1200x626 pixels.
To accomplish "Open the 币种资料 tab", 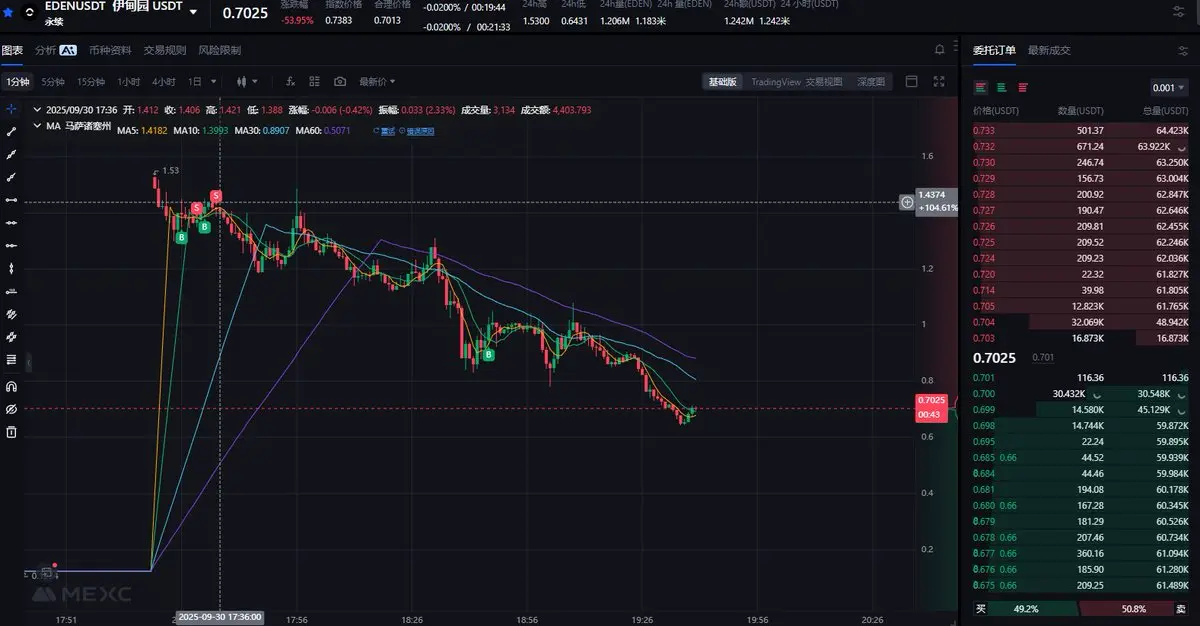I will pos(110,50).
